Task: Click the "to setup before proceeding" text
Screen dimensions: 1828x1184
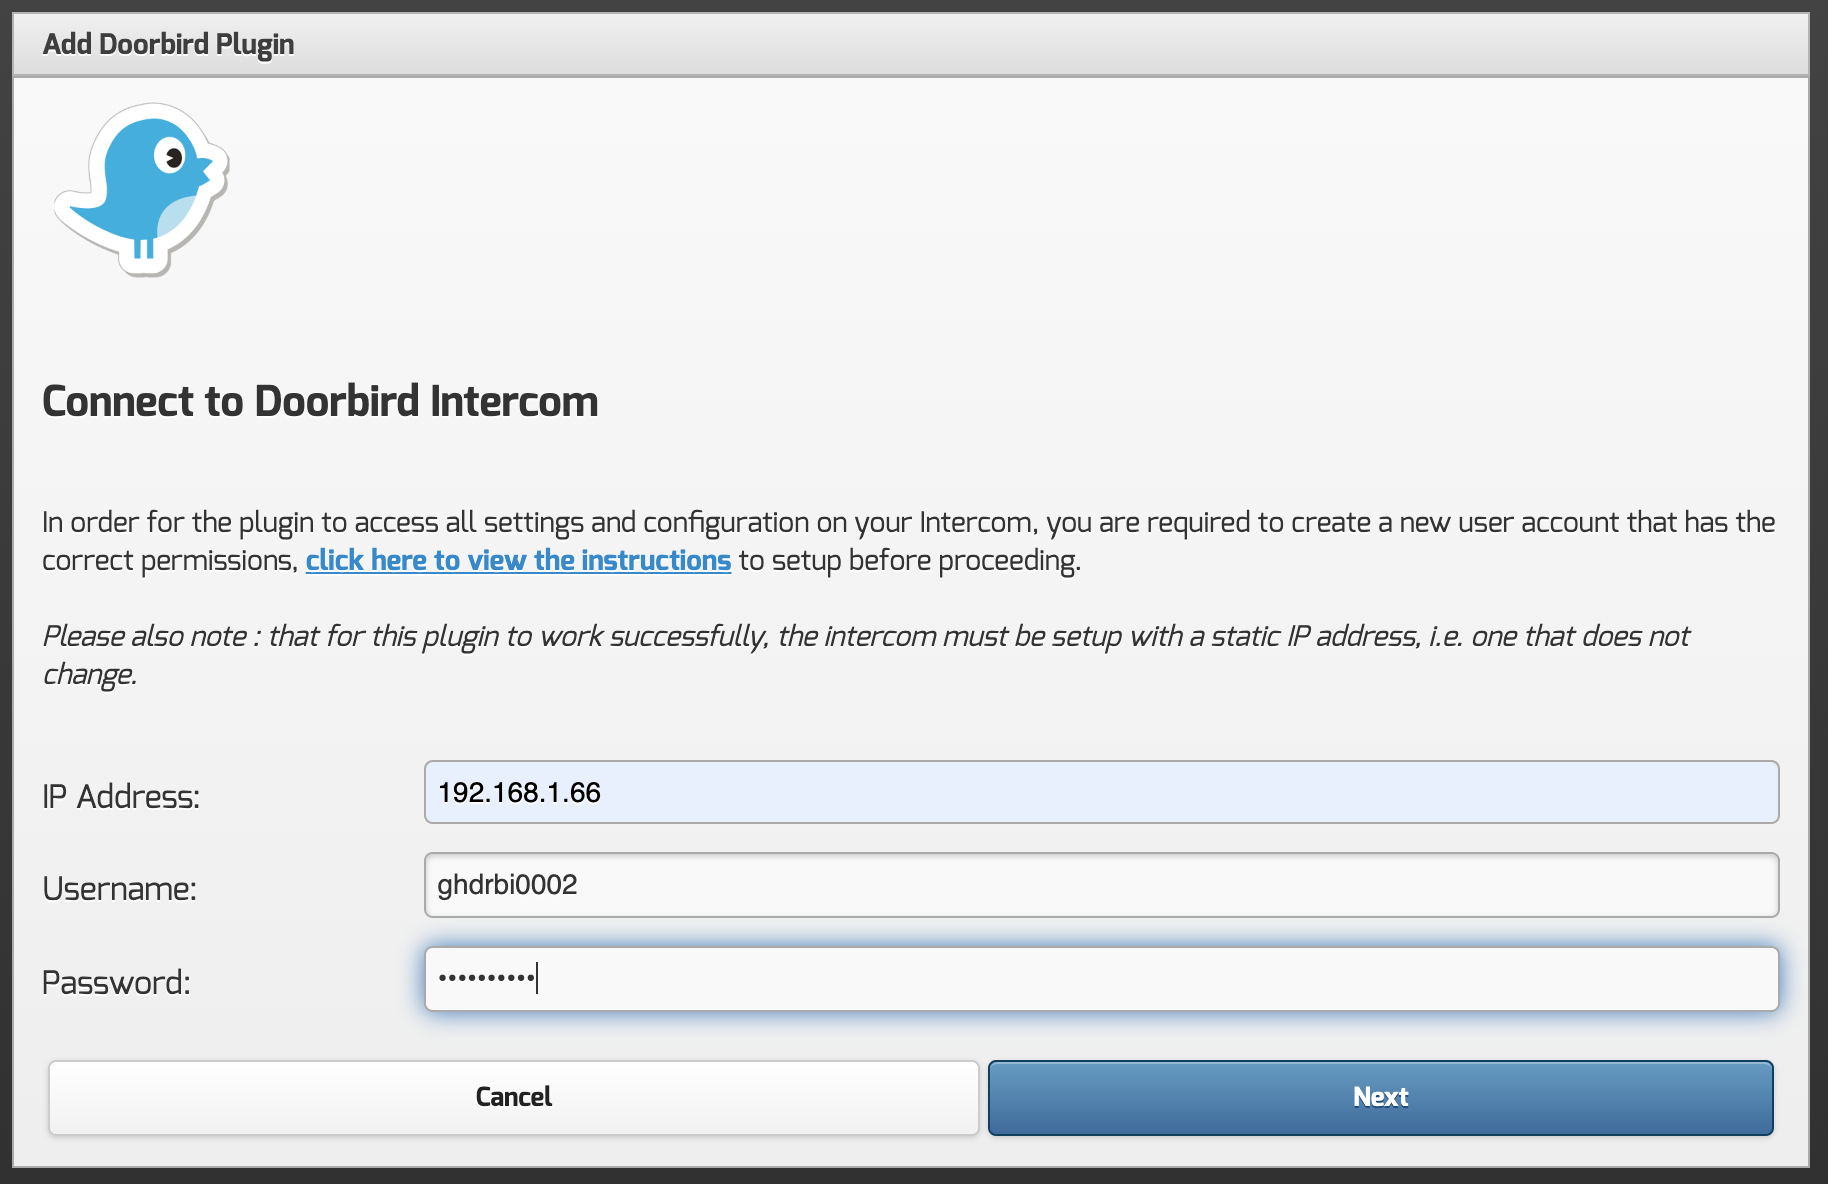Action: 909,560
